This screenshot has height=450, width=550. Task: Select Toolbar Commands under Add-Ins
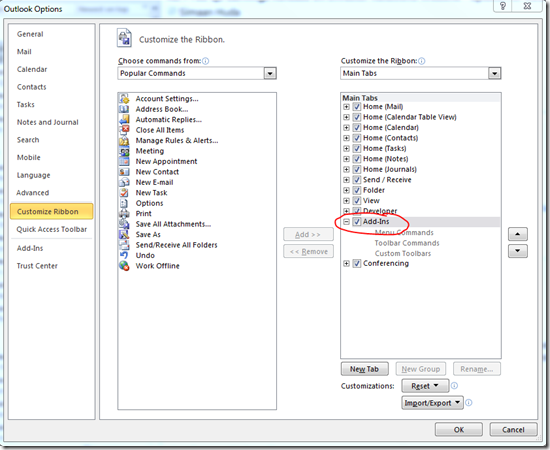coord(407,243)
